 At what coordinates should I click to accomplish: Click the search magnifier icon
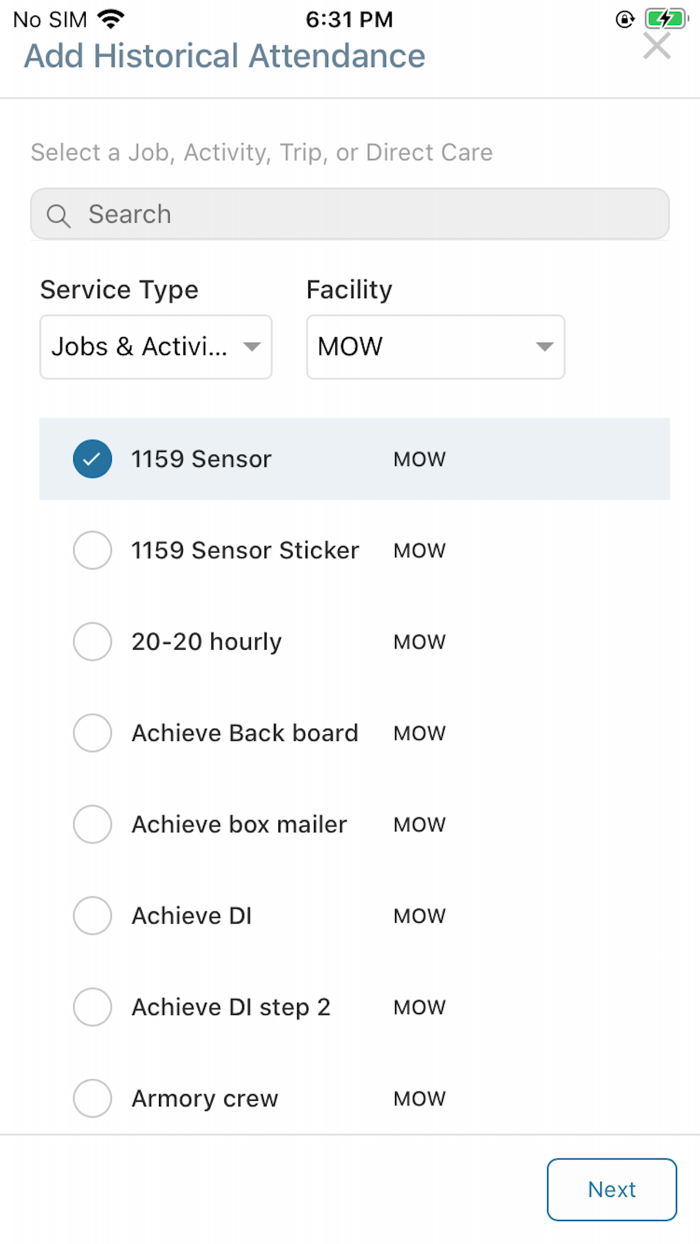58,215
